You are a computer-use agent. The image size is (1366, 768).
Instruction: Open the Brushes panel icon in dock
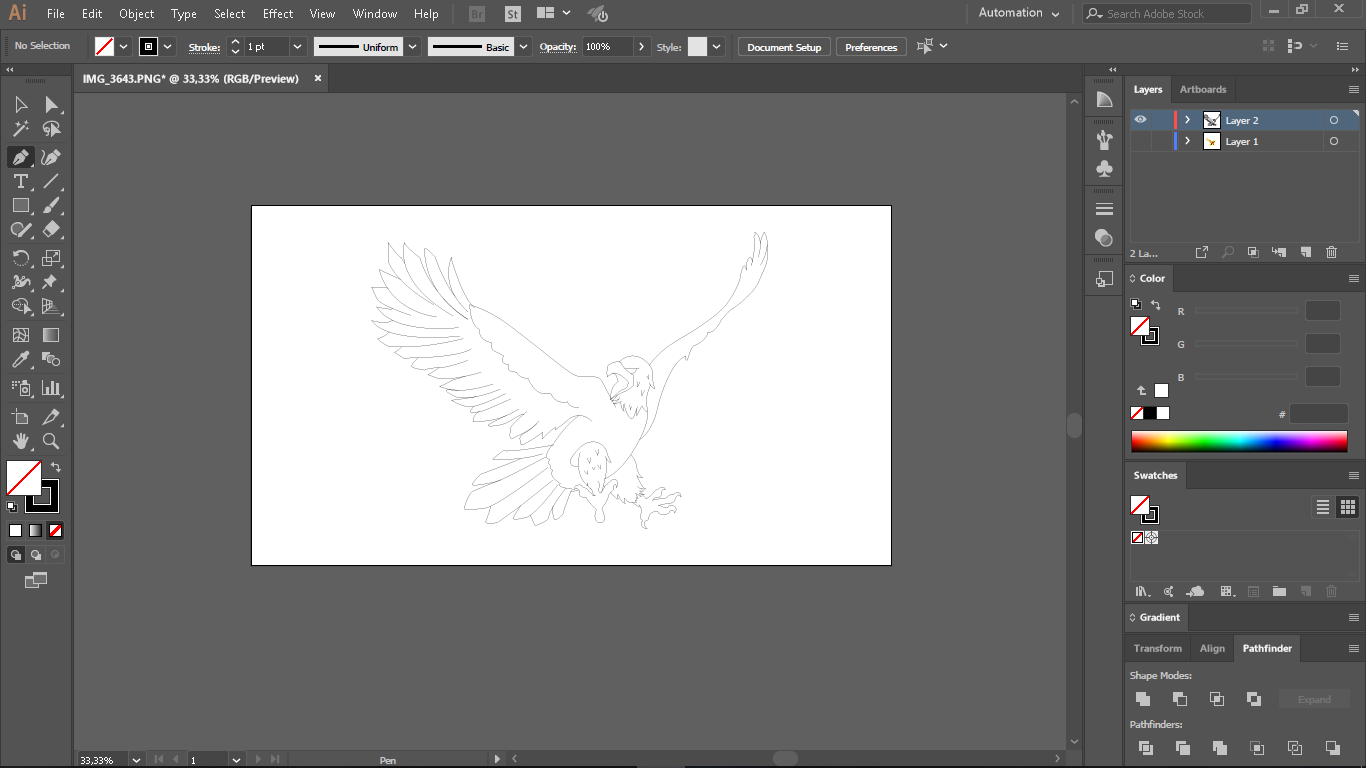coord(1104,139)
